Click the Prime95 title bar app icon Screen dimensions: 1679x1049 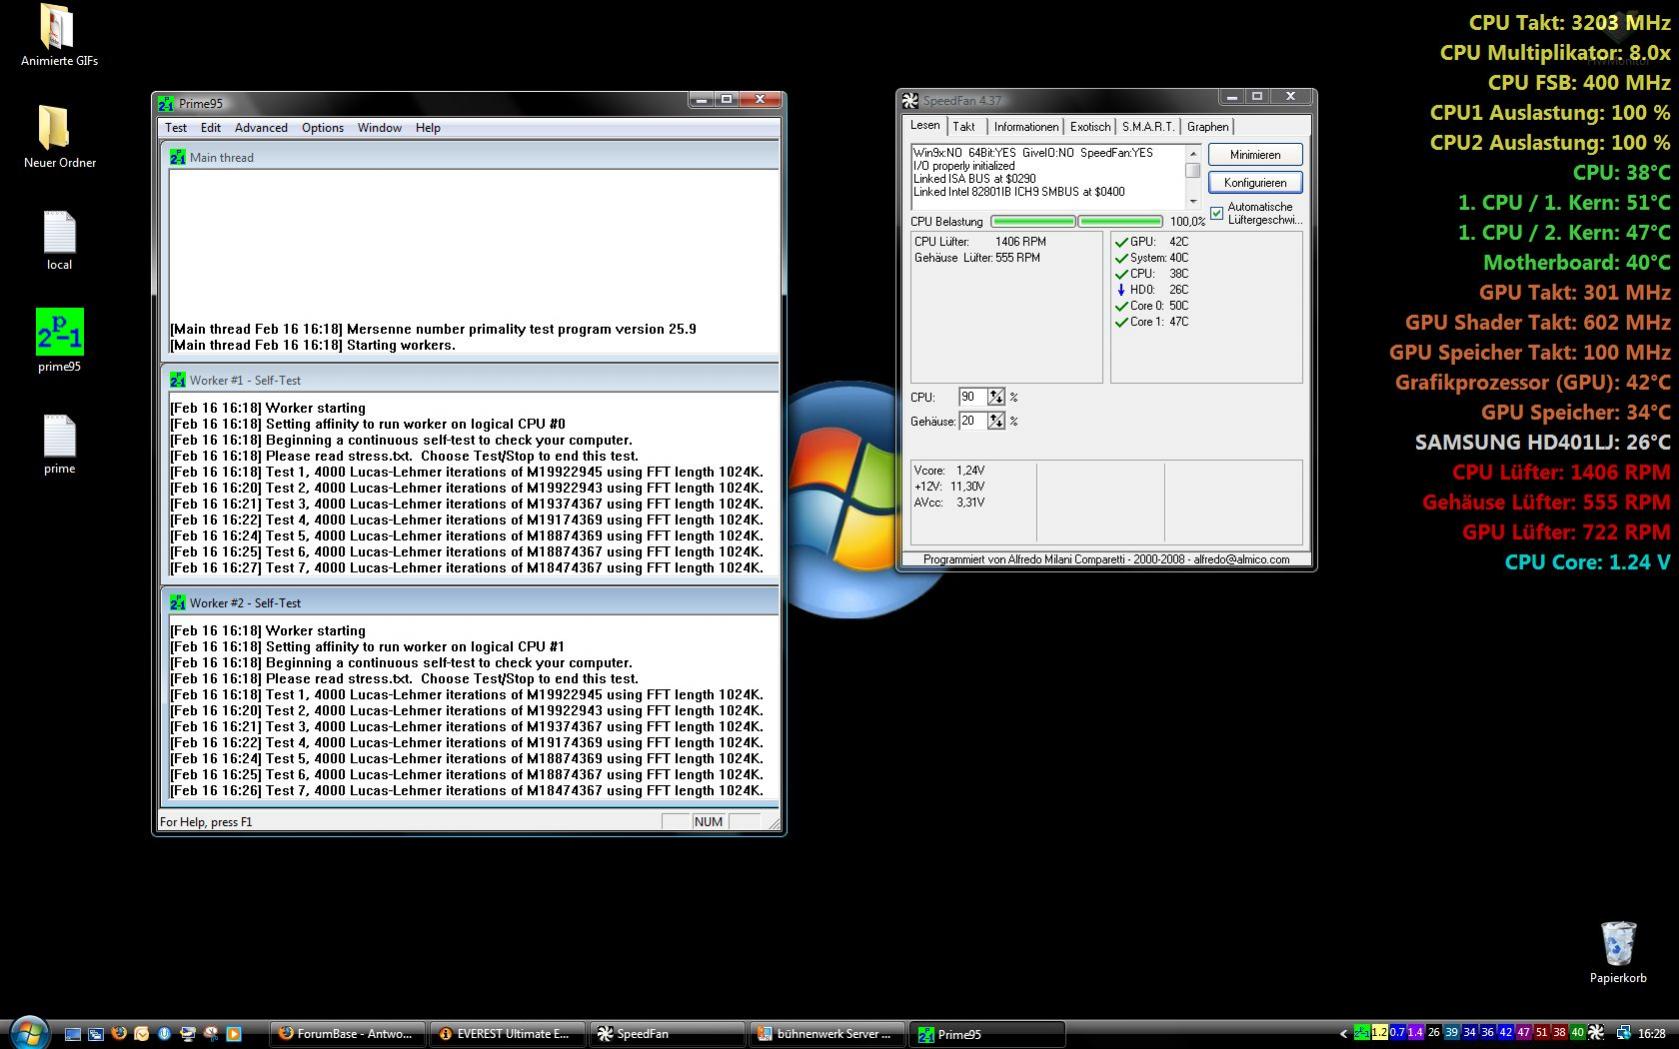166,103
